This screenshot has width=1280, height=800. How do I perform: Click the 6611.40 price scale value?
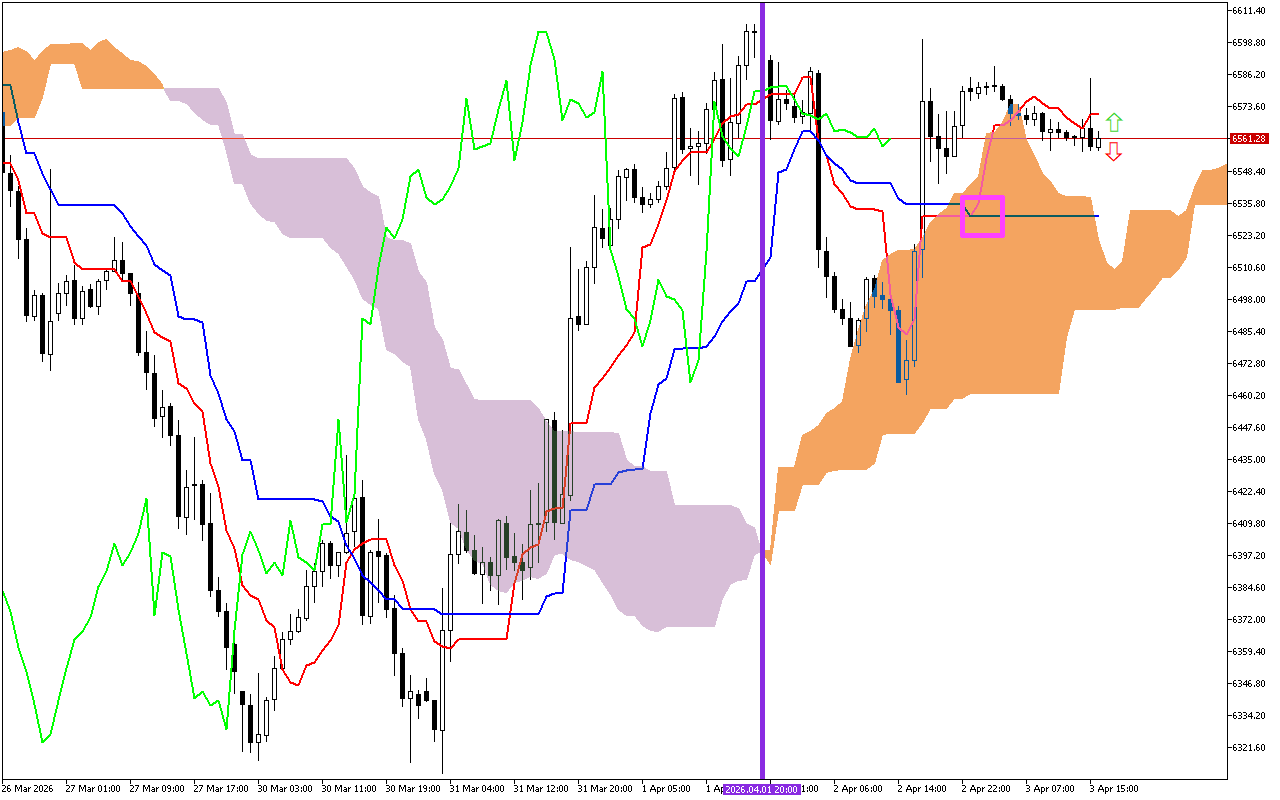1247,12
